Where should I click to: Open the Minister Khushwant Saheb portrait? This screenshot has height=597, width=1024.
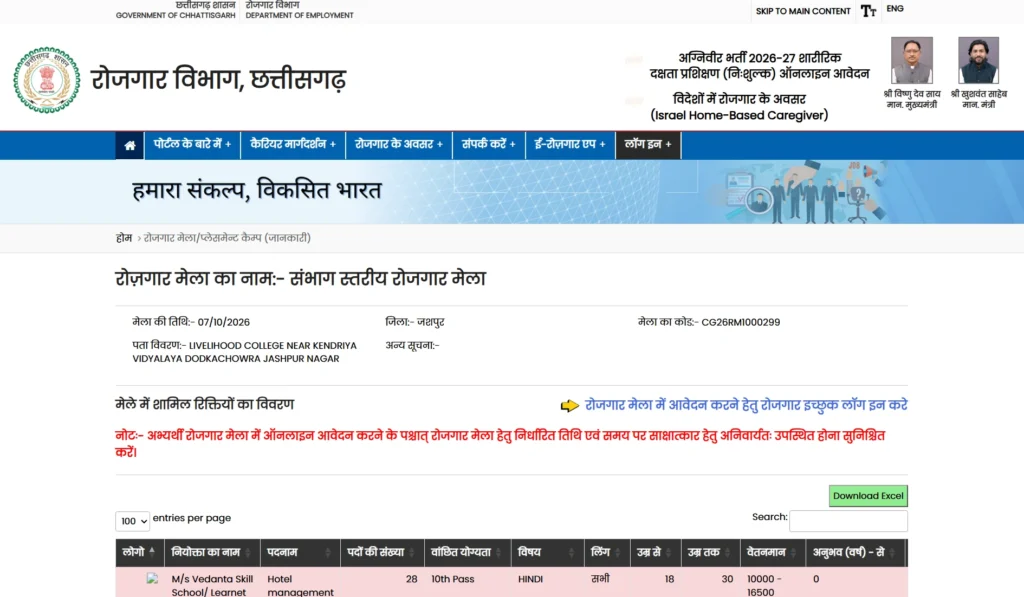click(x=978, y=60)
